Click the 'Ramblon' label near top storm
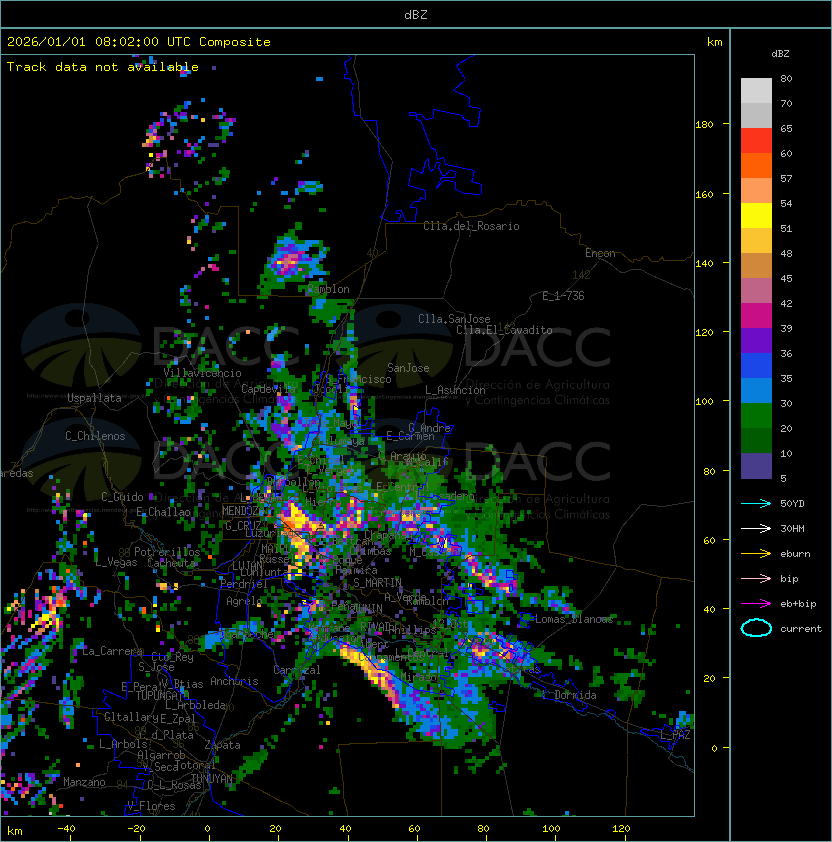Viewport: 832px width, 842px height. pyautogui.click(x=328, y=289)
